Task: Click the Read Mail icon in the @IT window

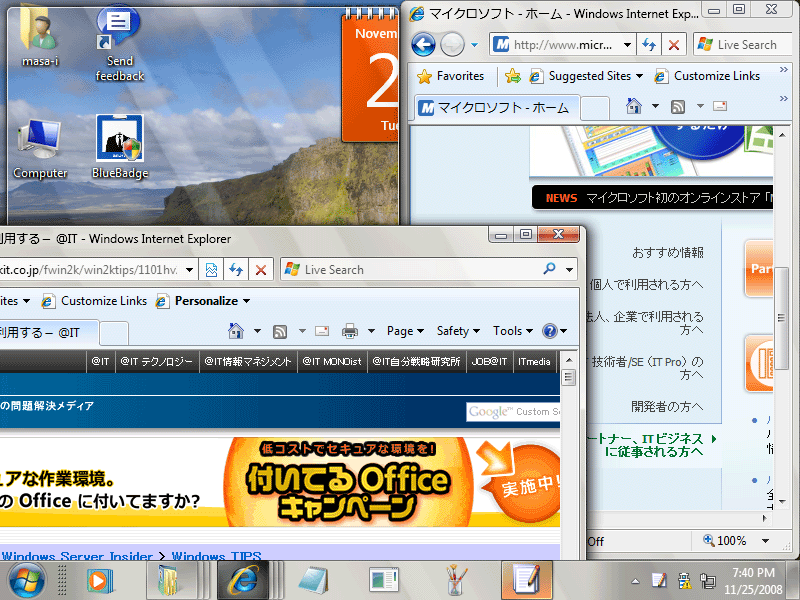Action: tap(322, 331)
